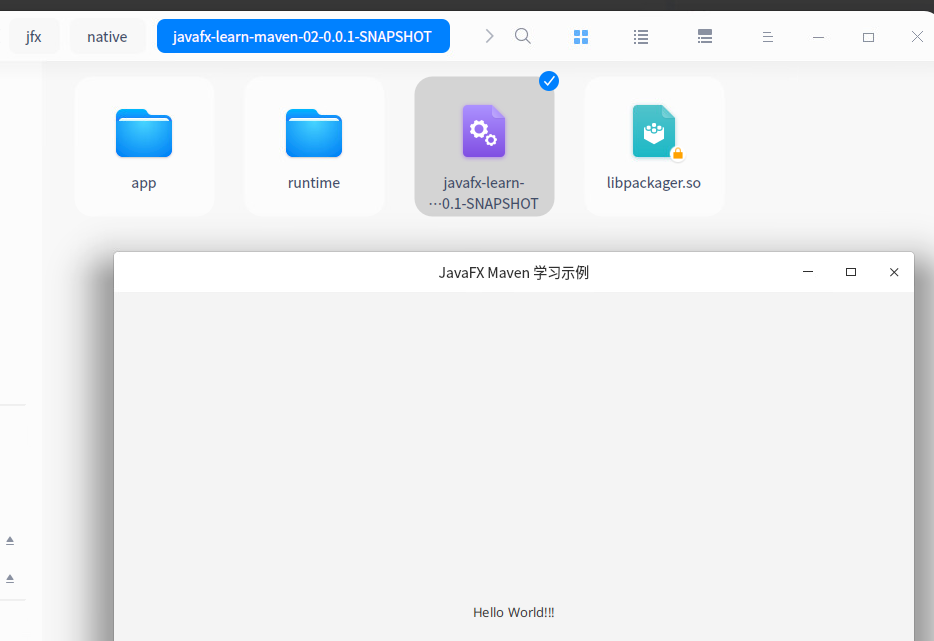Go to the jfx breadcrumb folder
This screenshot has height=641, width=934.
[33, 36]
